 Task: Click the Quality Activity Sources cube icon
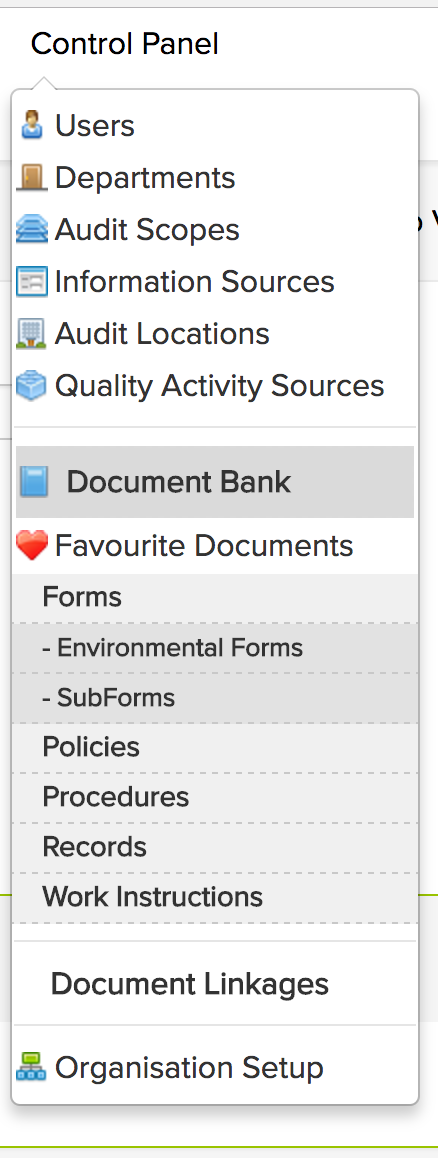[31, 386]
